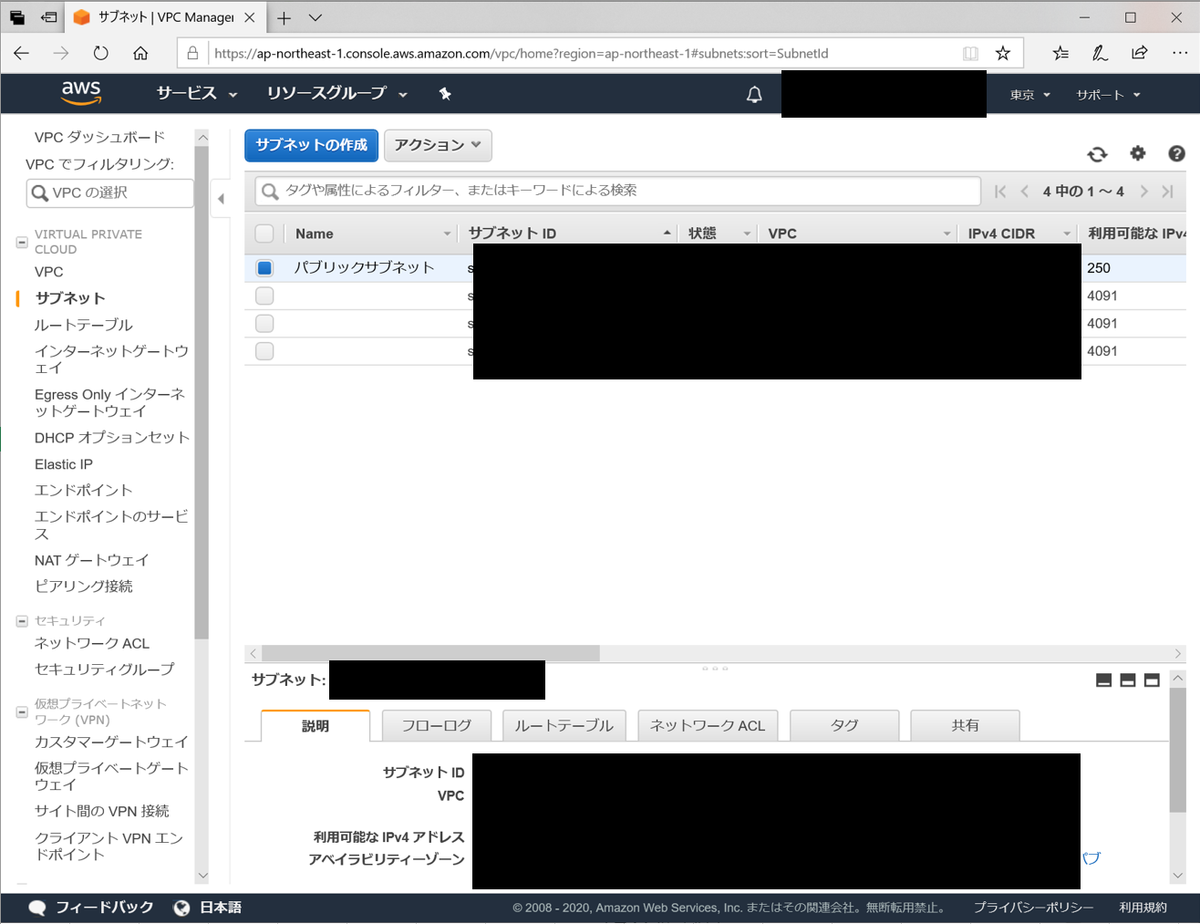Viewport: 1200px width, 924px height.
Task: Switch to the フローログ tab
Action: [437, 726]
